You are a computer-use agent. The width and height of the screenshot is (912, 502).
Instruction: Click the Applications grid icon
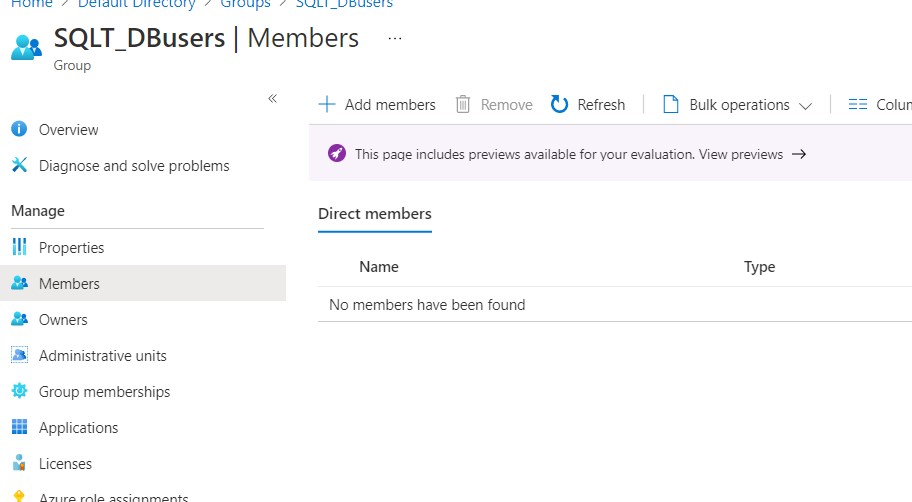[19, 427]
